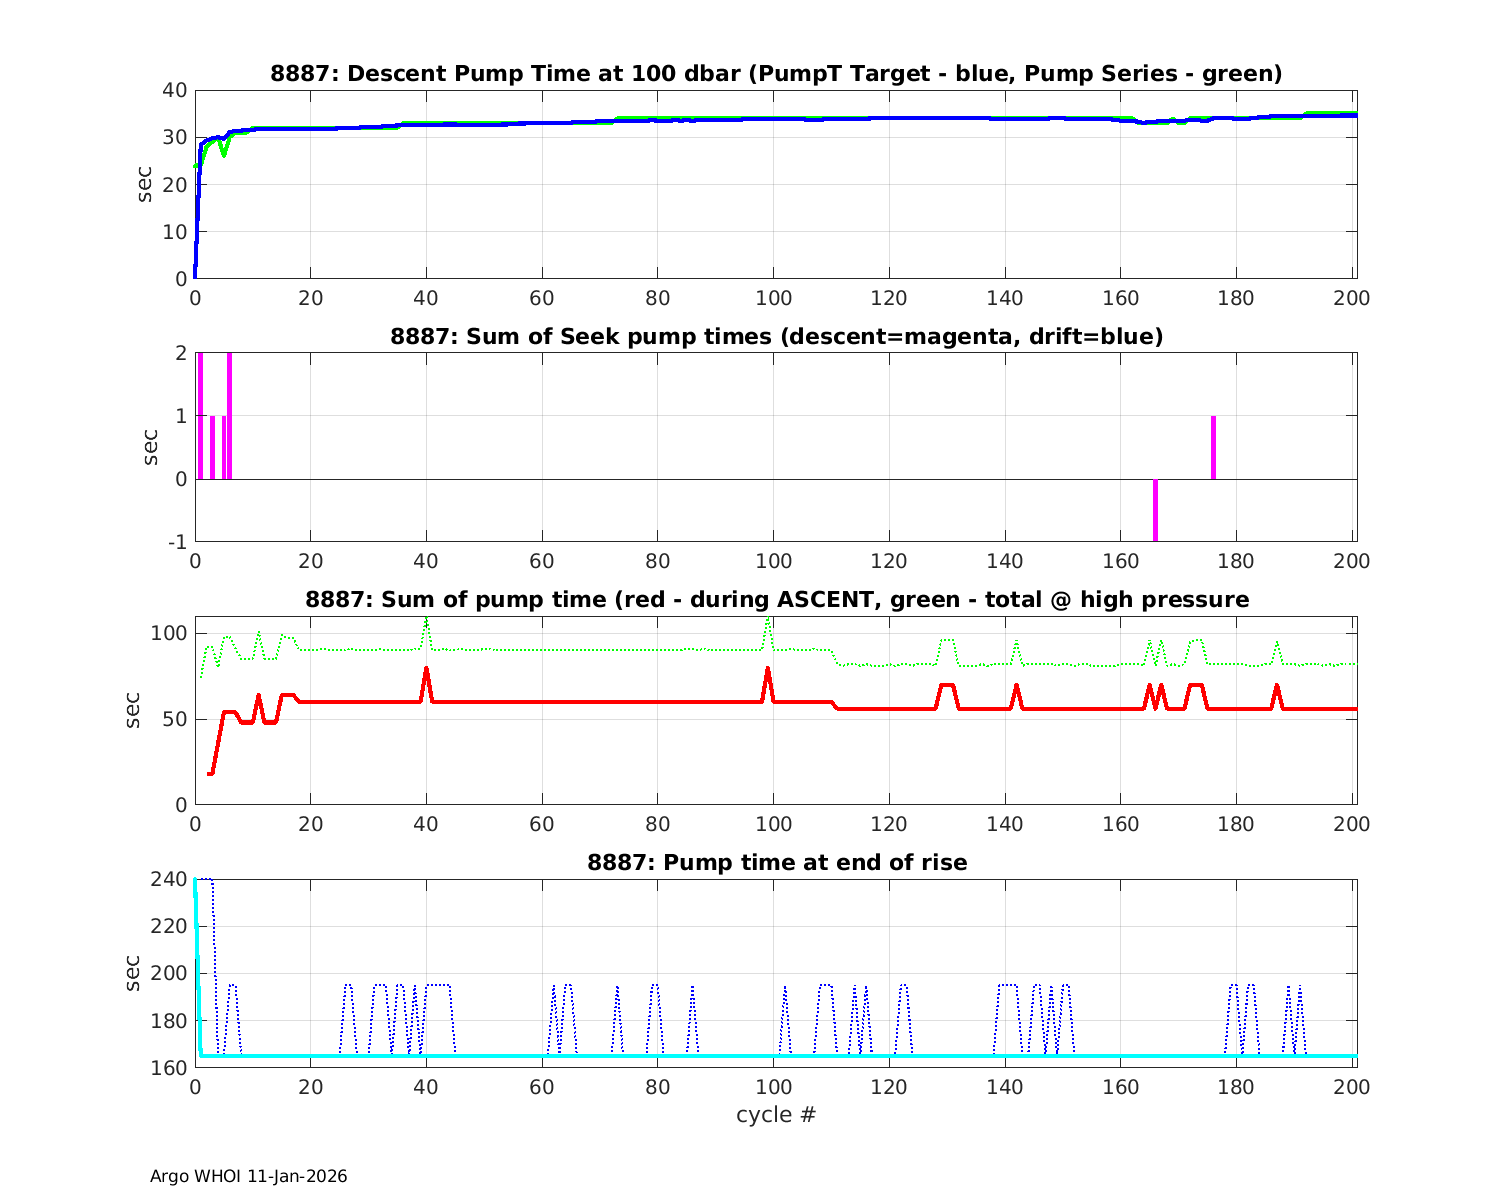
Task: Click the "sec" y-axis label of seek pump plot
Action: (151, 447)
